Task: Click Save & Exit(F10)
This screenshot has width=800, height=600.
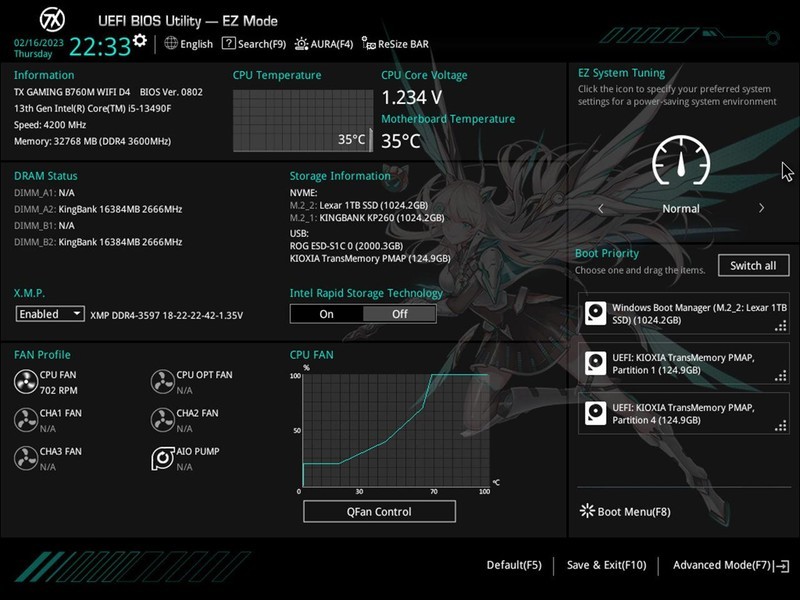Action: [607, 565]
